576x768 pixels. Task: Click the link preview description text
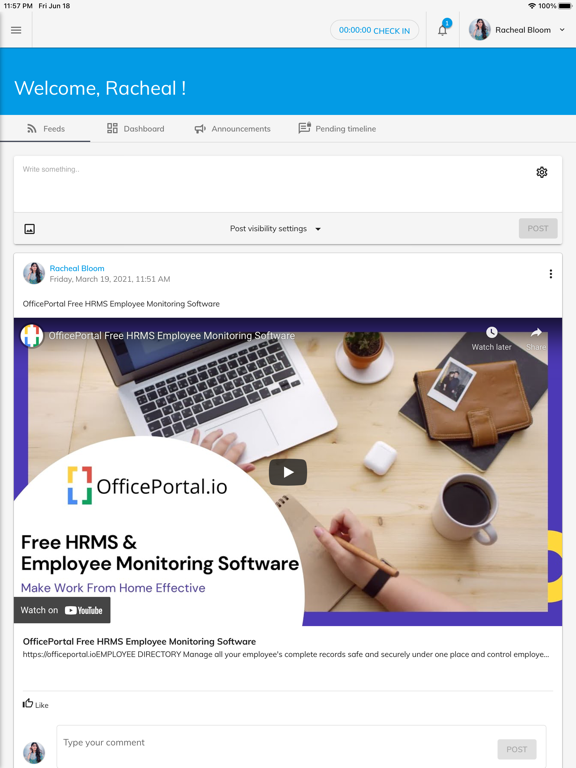(x=286, y=654)
